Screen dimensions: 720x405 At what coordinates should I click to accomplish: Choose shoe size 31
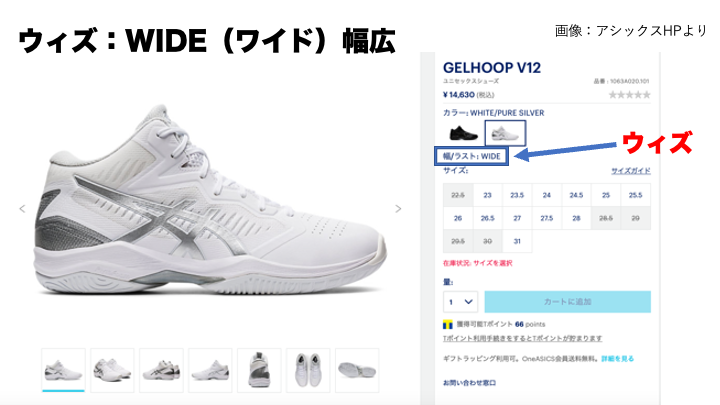(x=517, y=241)
